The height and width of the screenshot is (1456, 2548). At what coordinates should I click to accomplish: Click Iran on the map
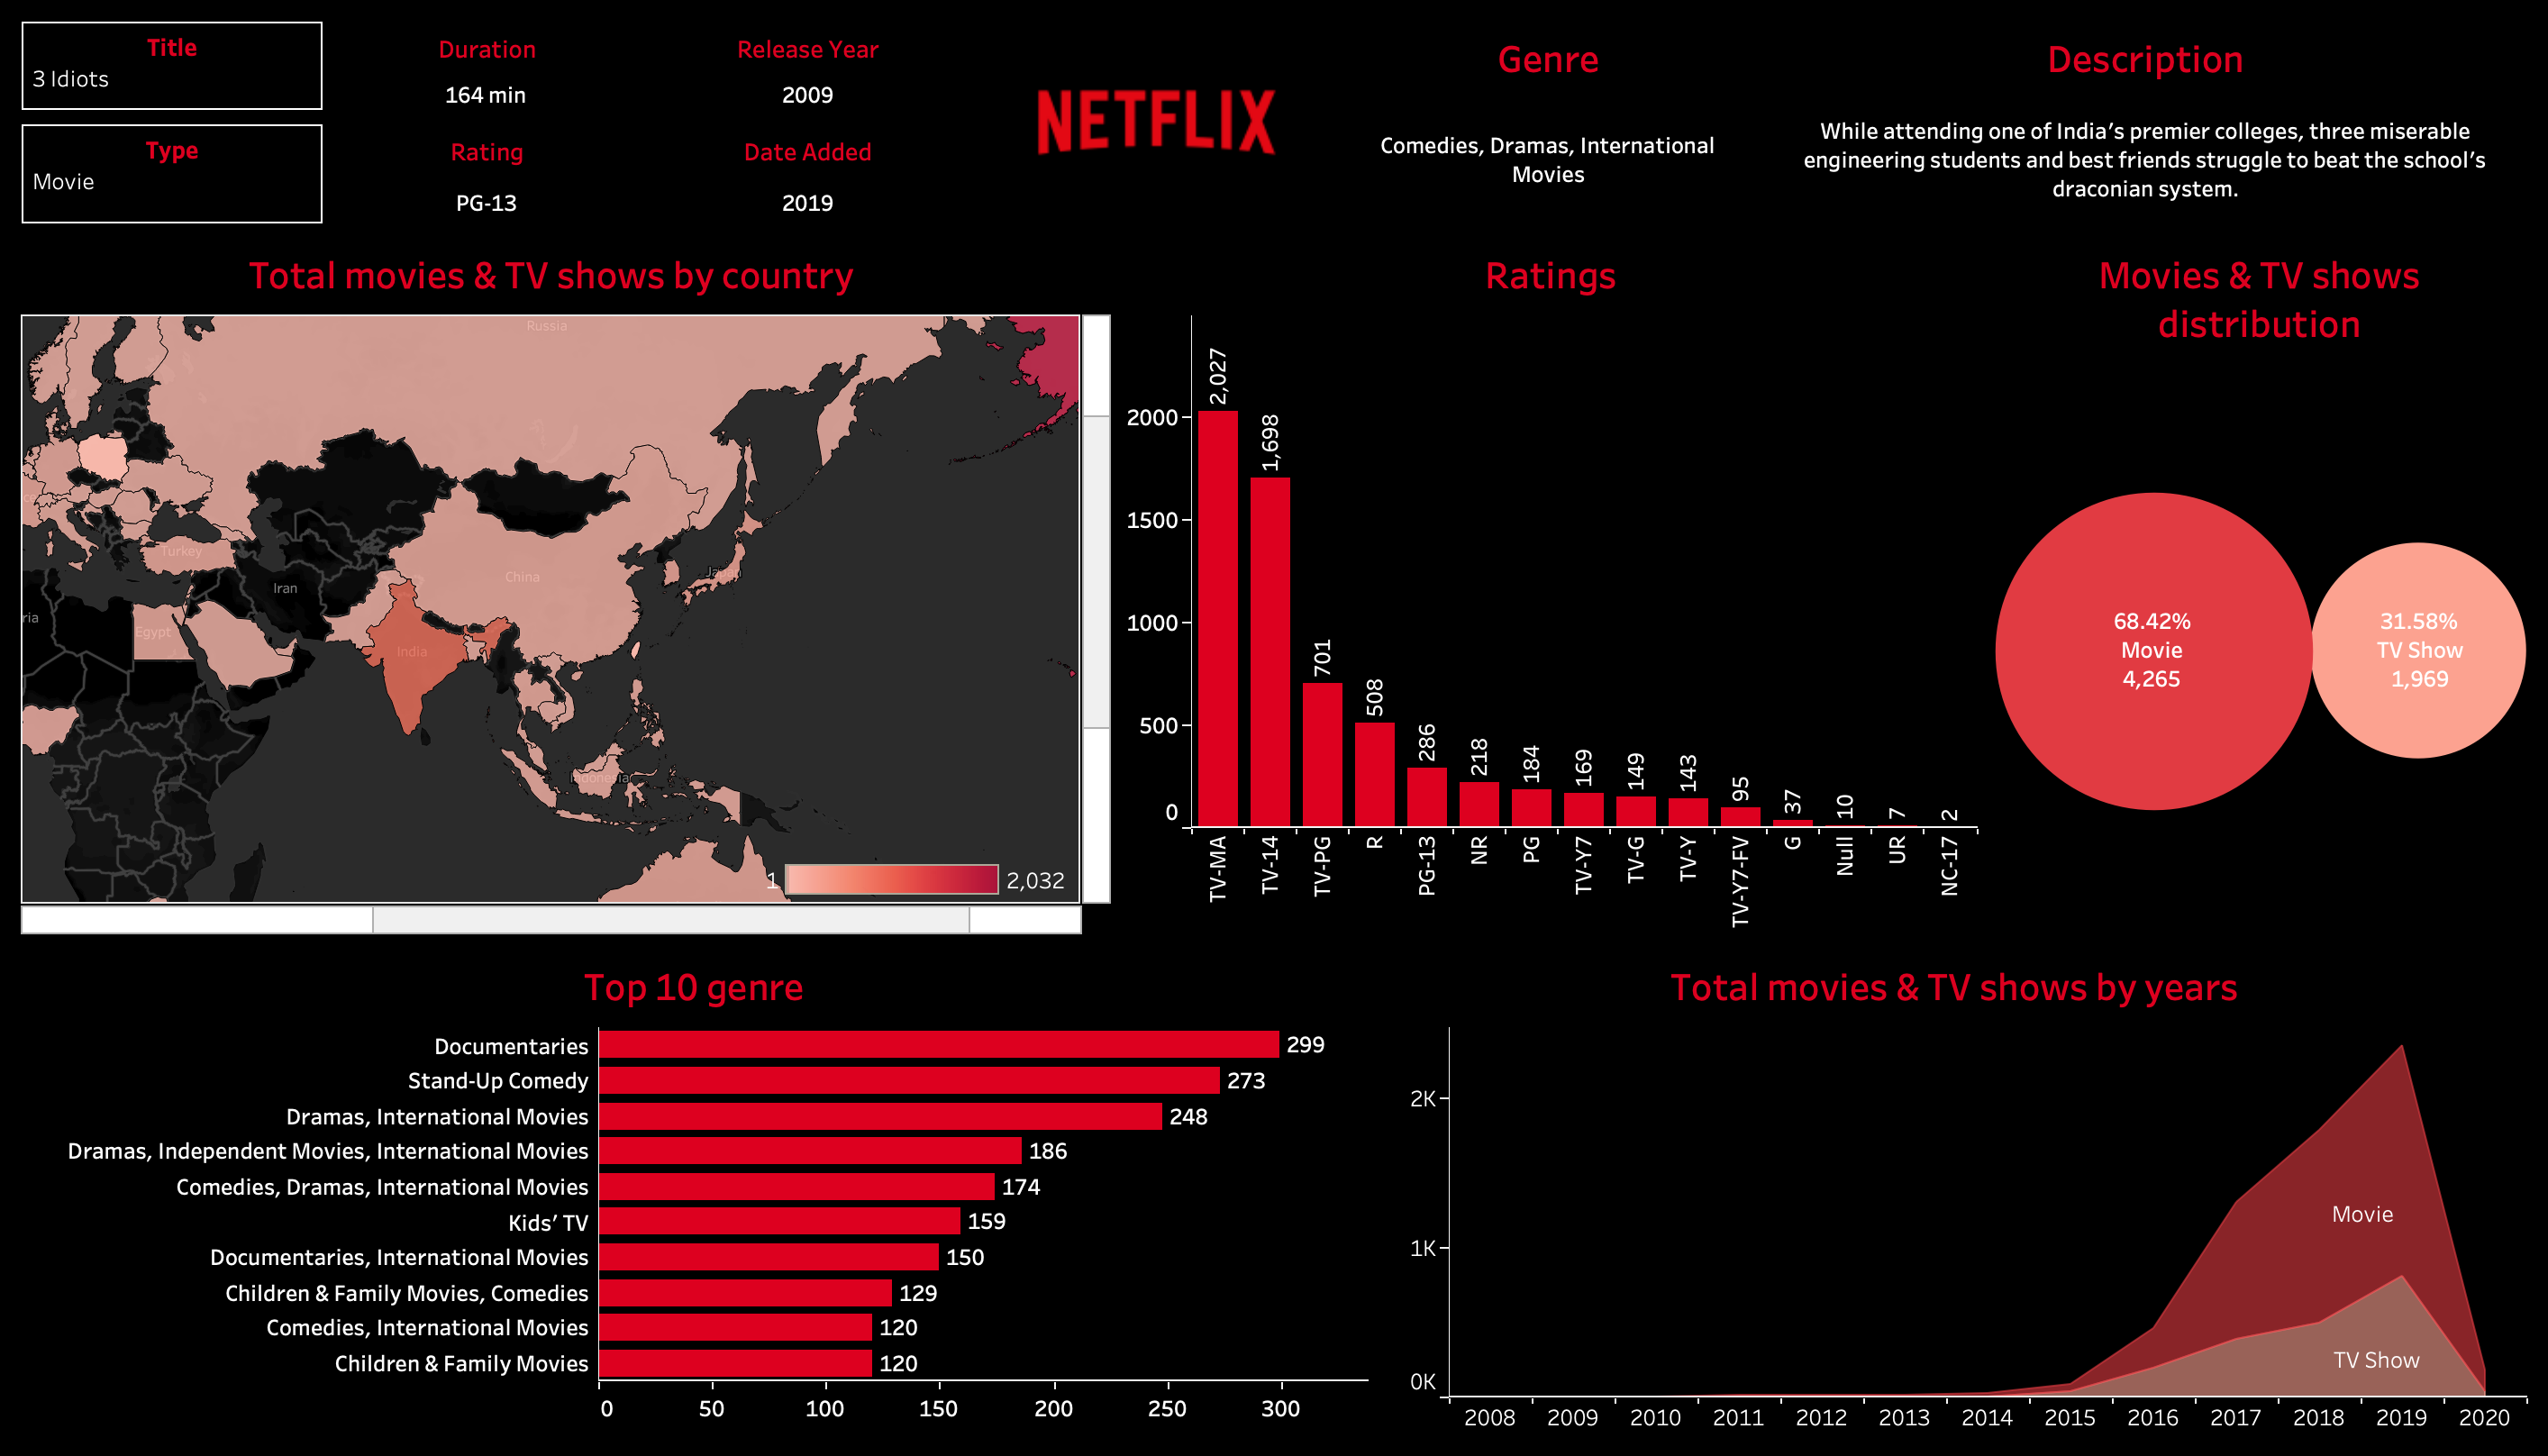pos(285,589)
